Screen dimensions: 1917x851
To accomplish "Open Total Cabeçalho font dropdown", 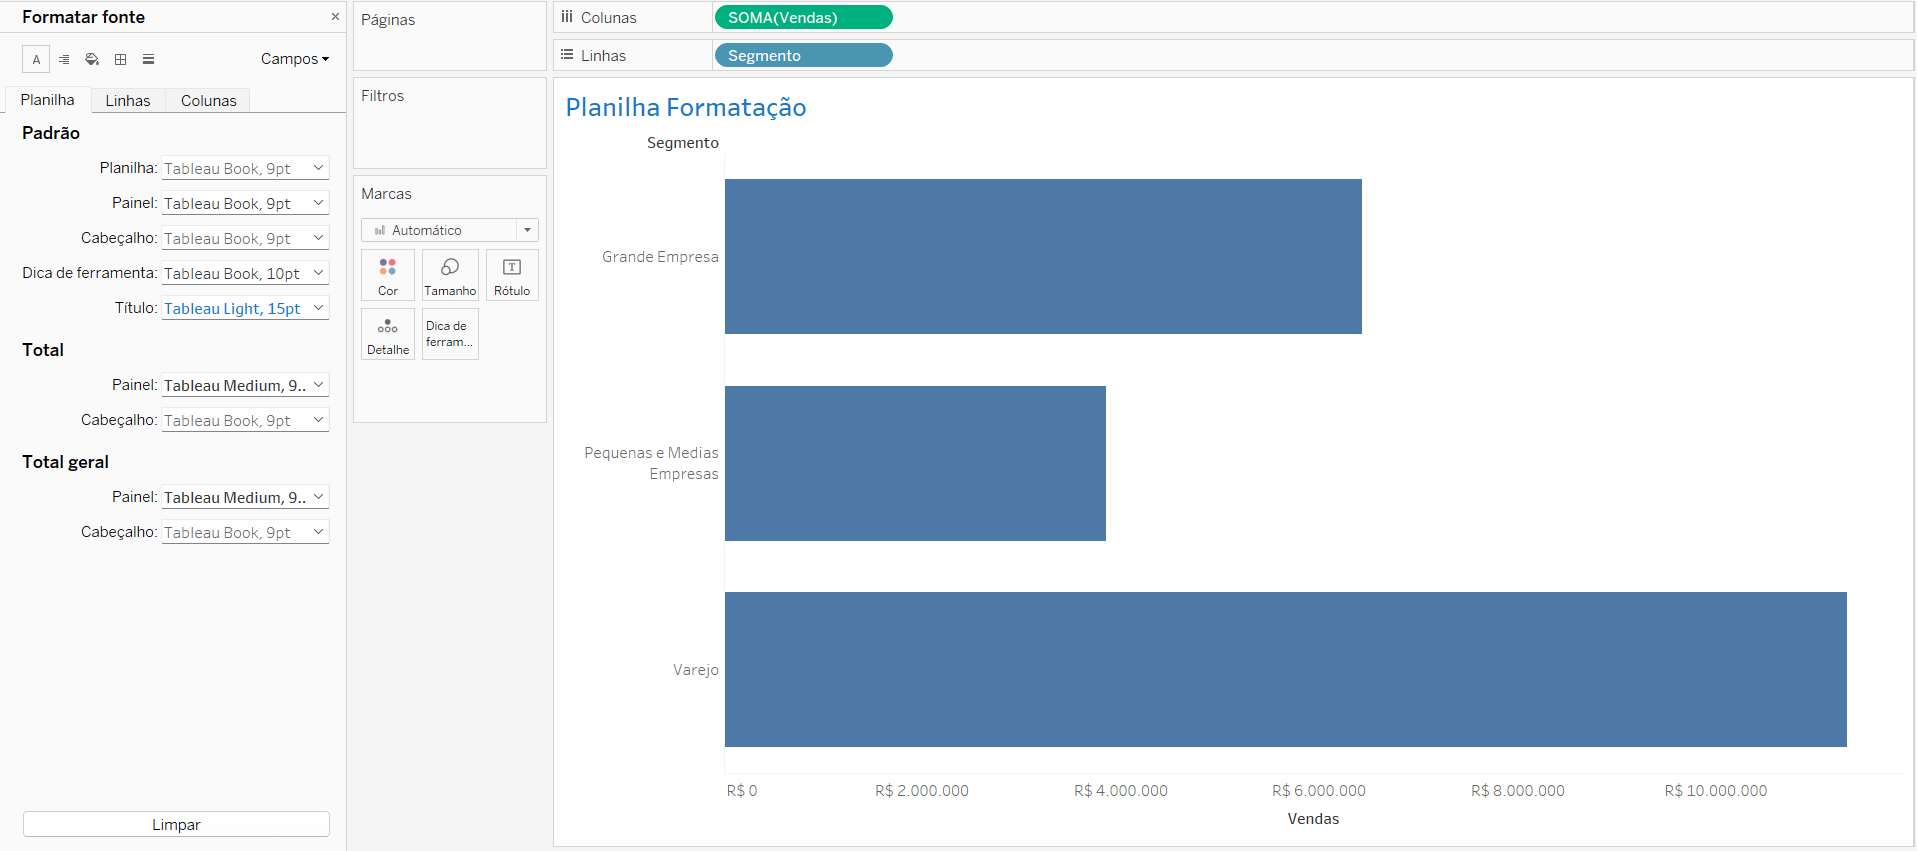I will click(245, 420).
